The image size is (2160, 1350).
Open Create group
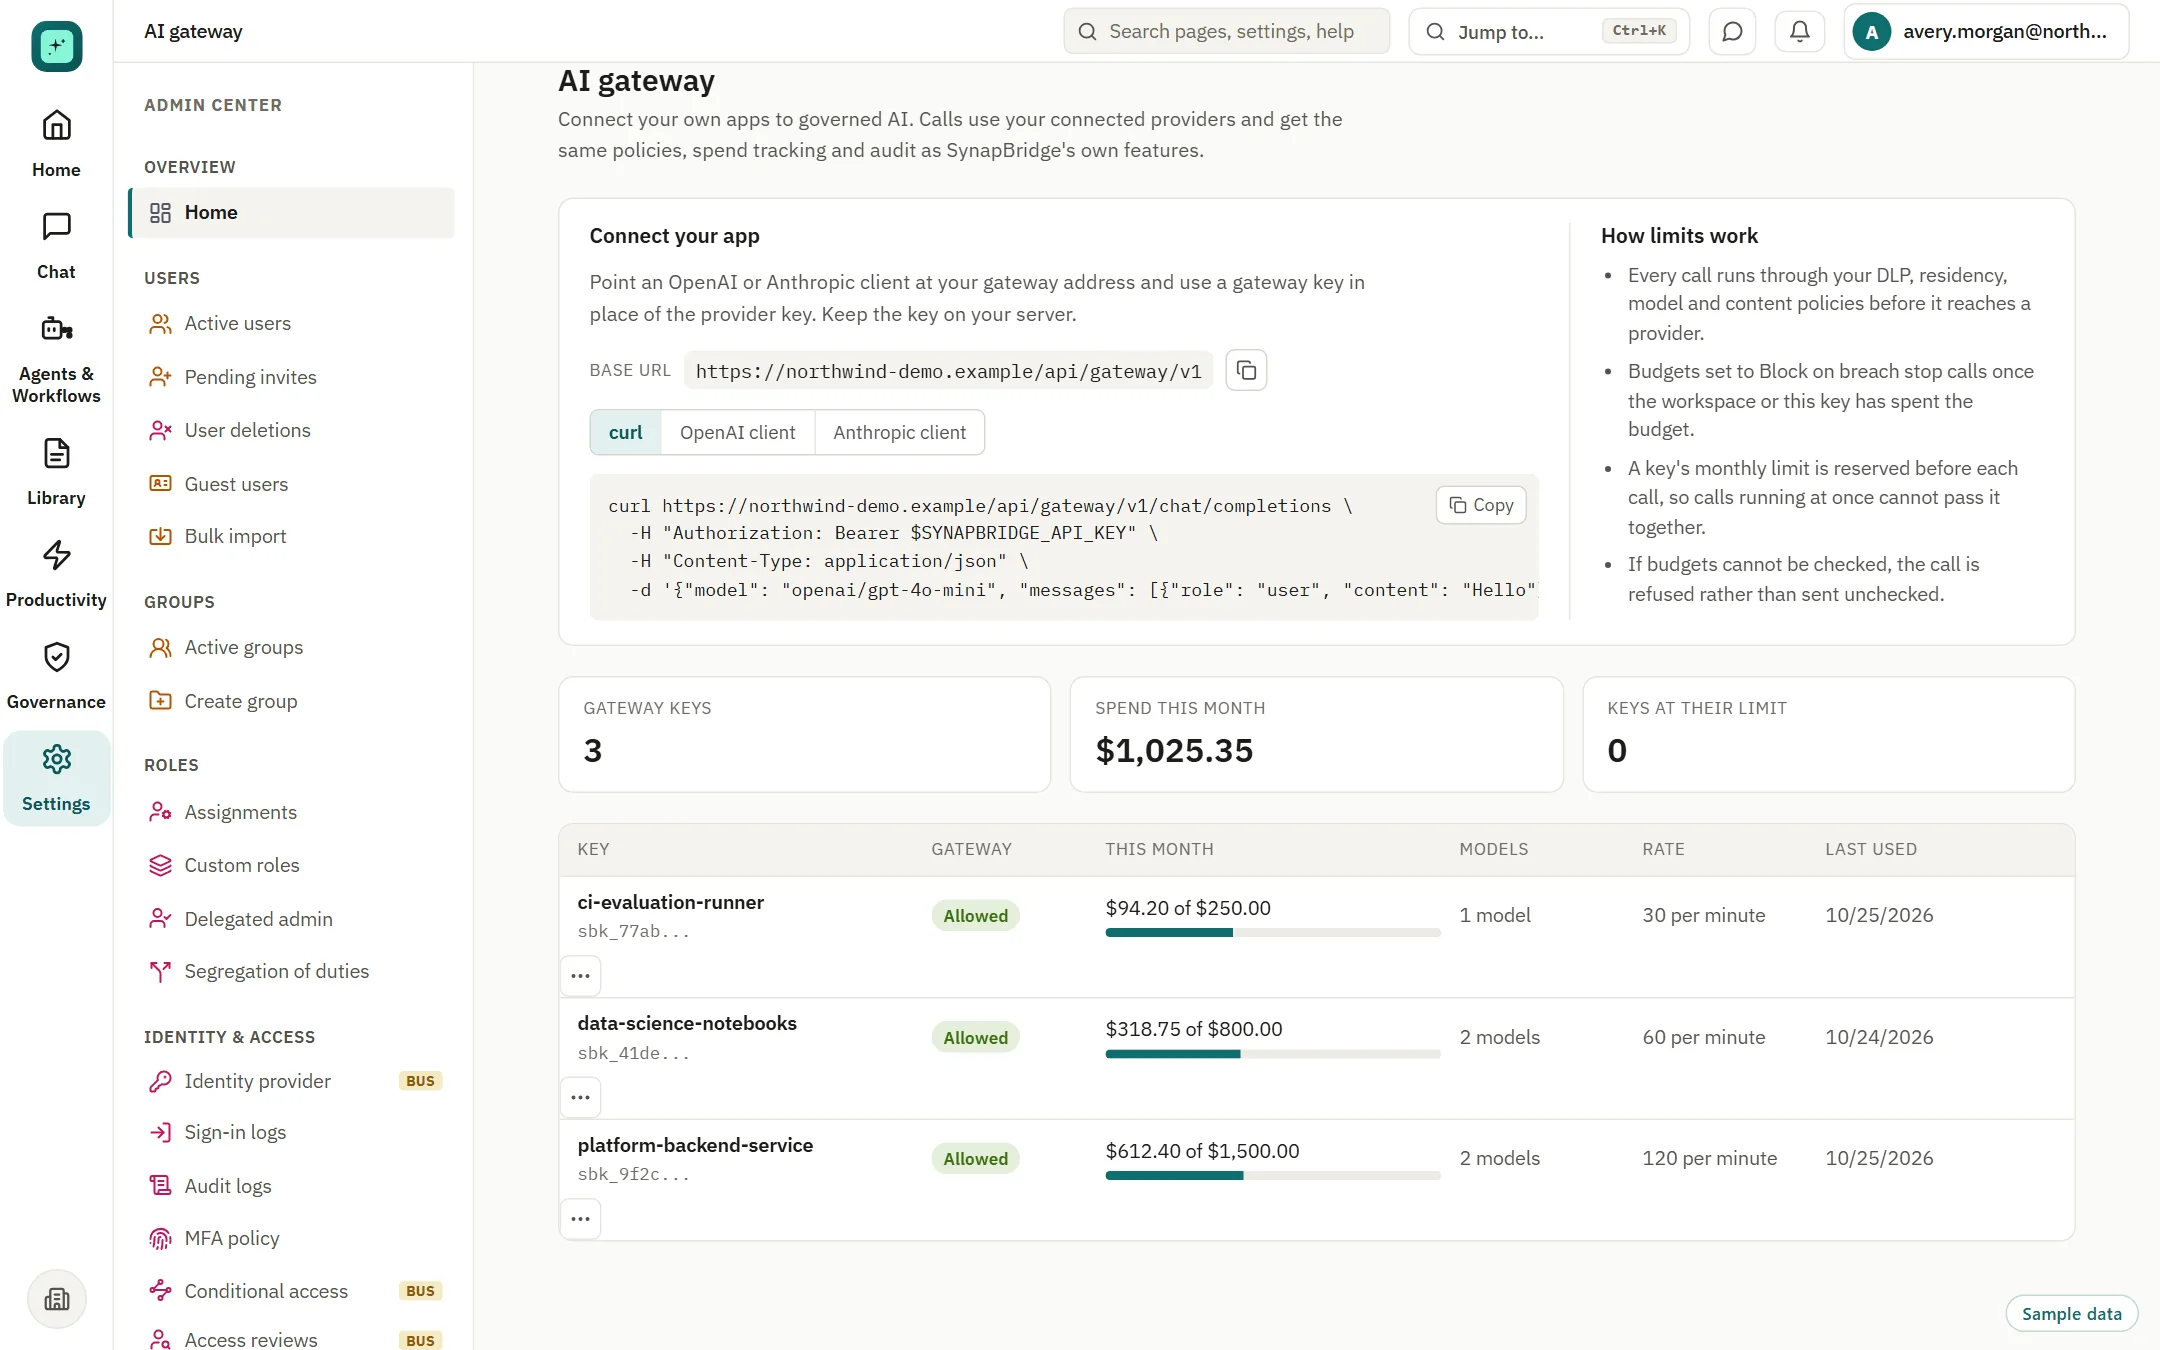click(291, 701)
